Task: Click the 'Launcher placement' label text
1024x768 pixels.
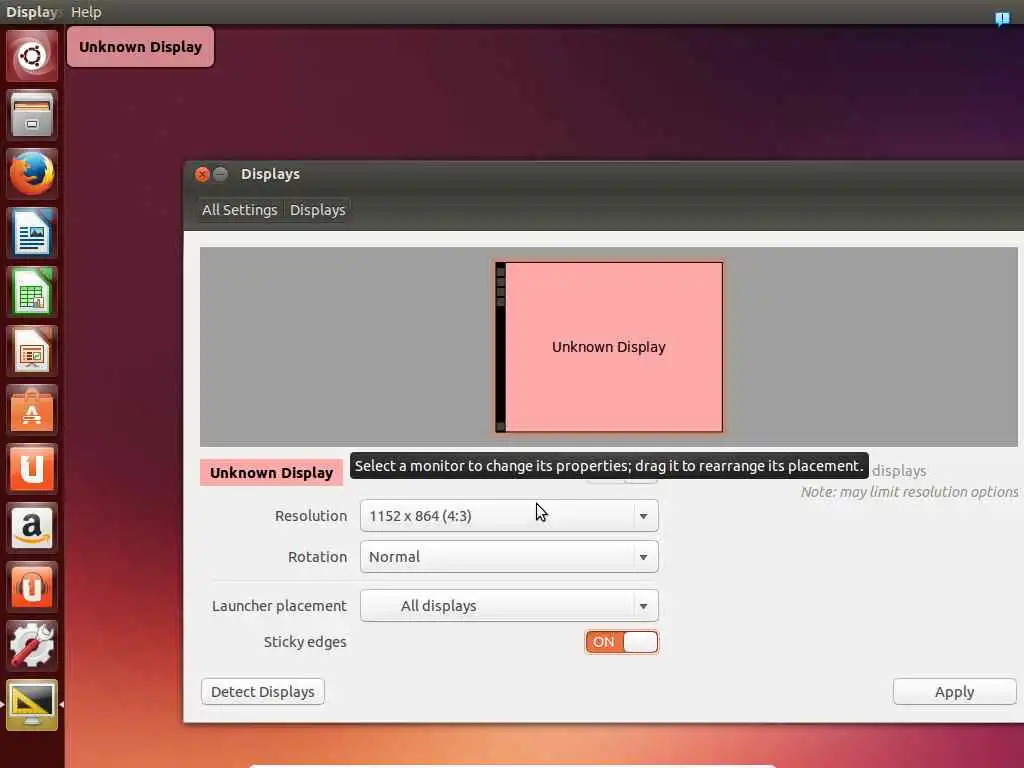Action: point(279,606)
